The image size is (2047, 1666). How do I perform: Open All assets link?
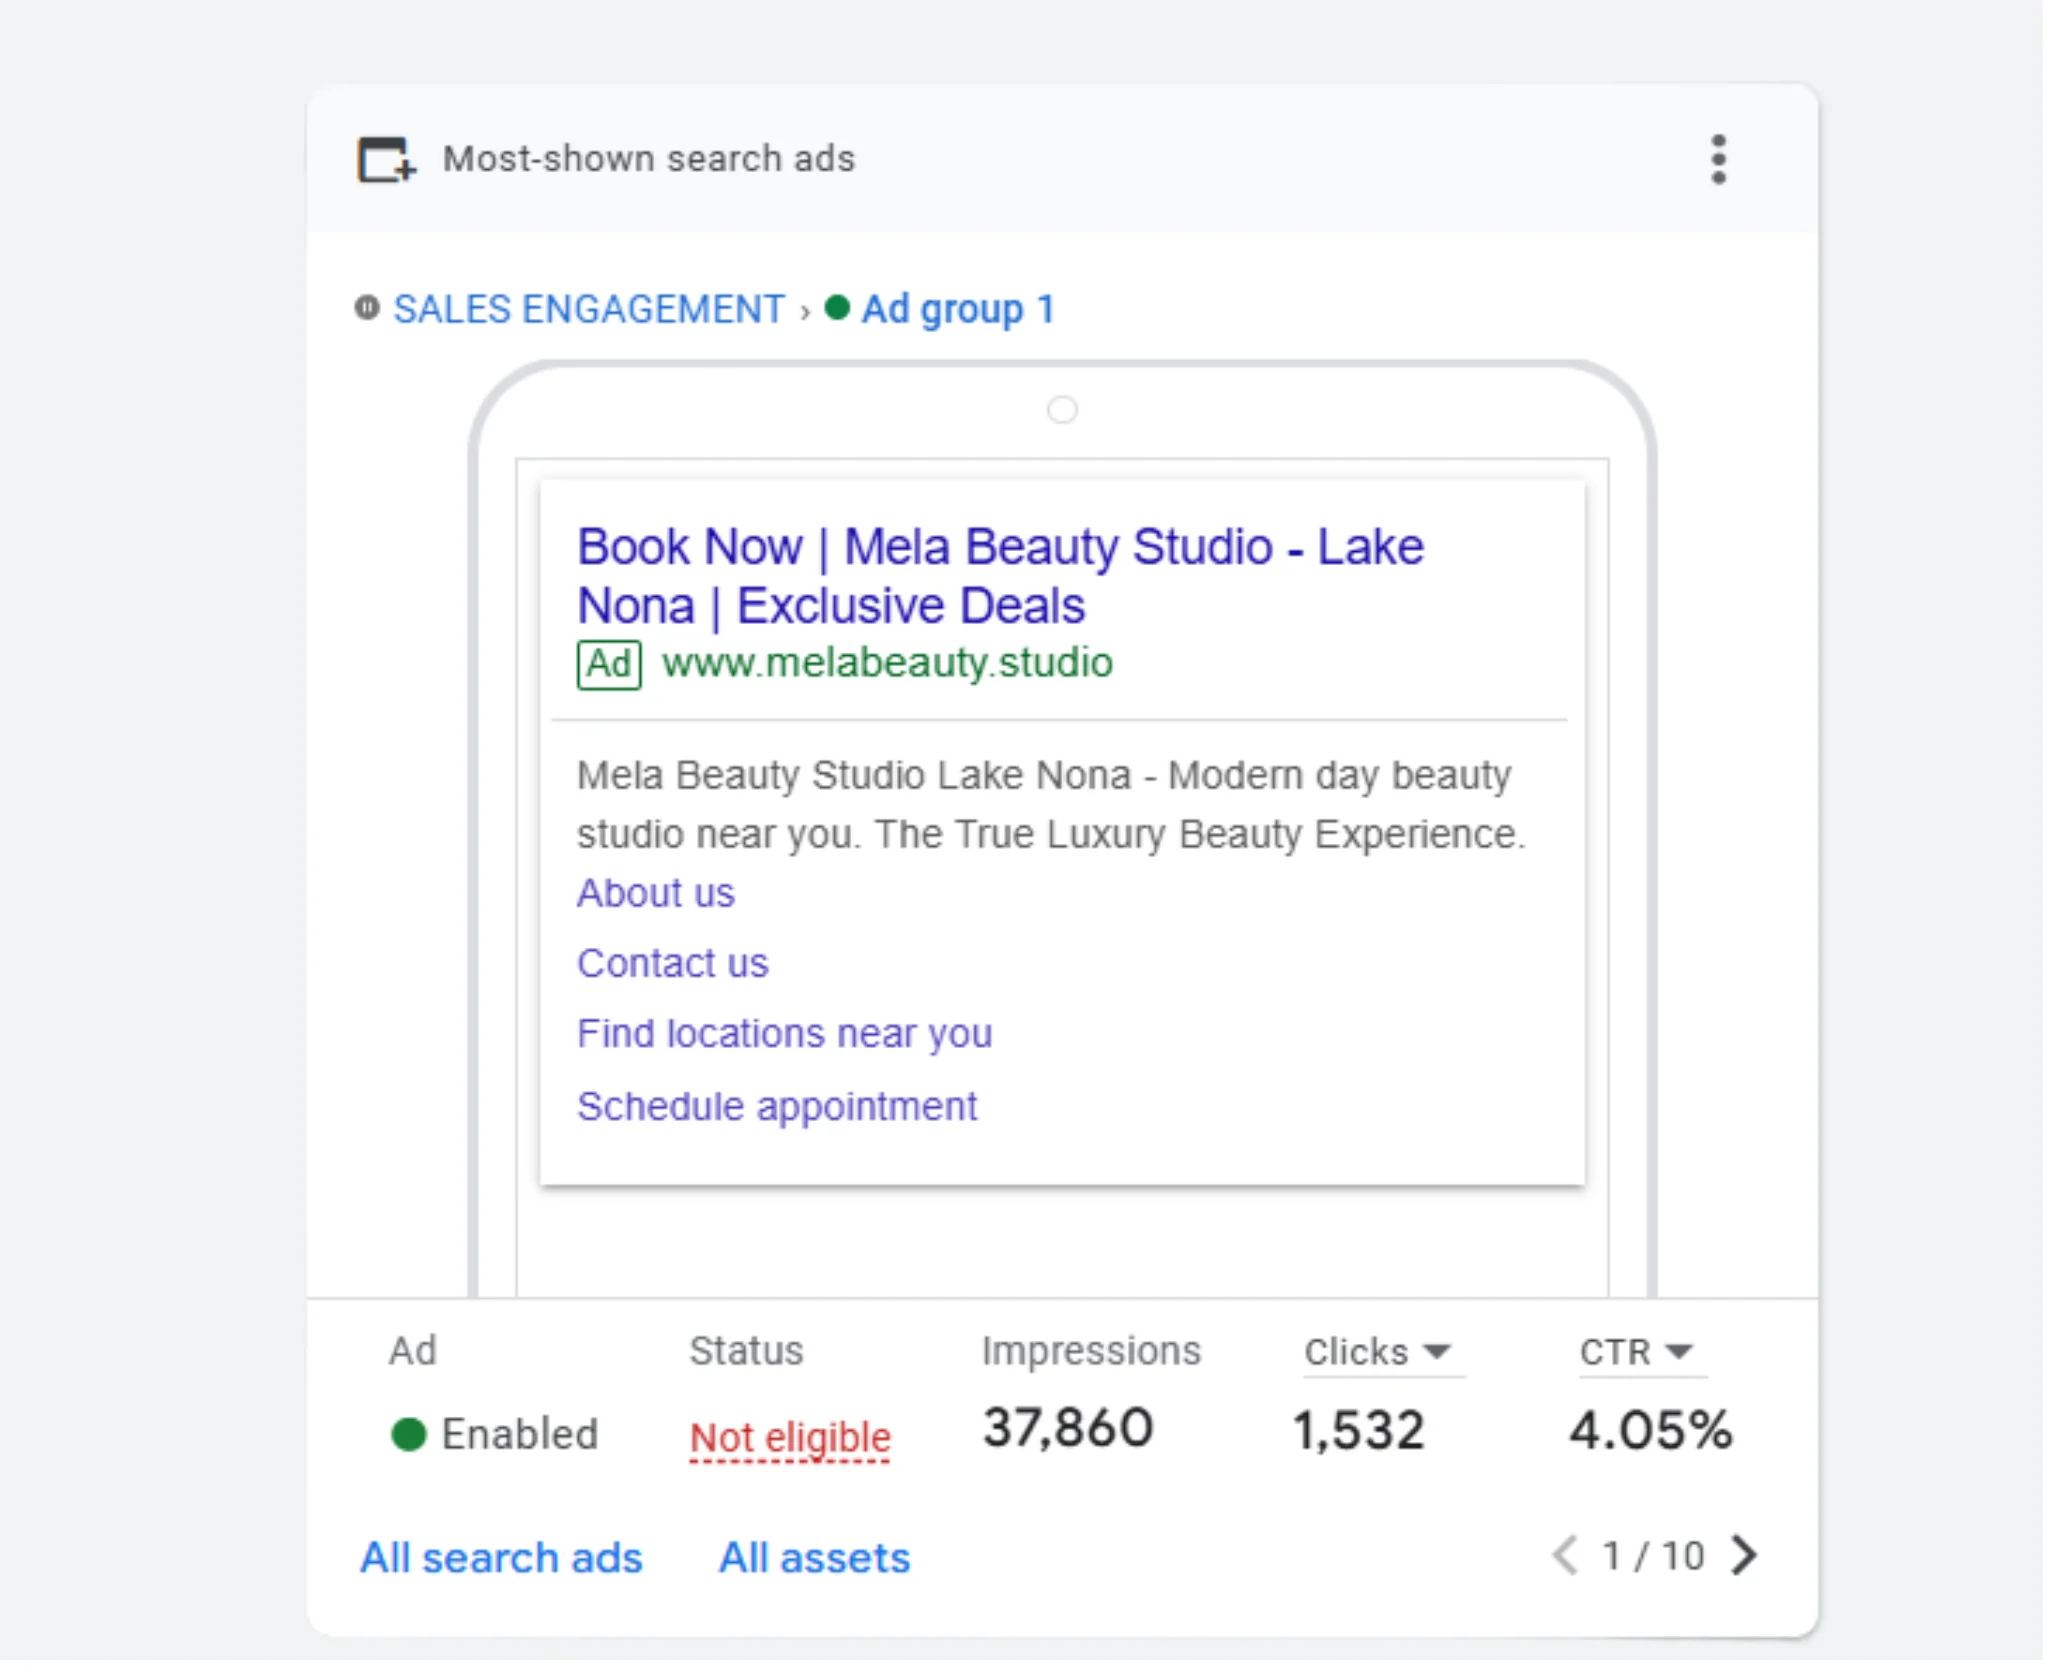(814, 1558)
